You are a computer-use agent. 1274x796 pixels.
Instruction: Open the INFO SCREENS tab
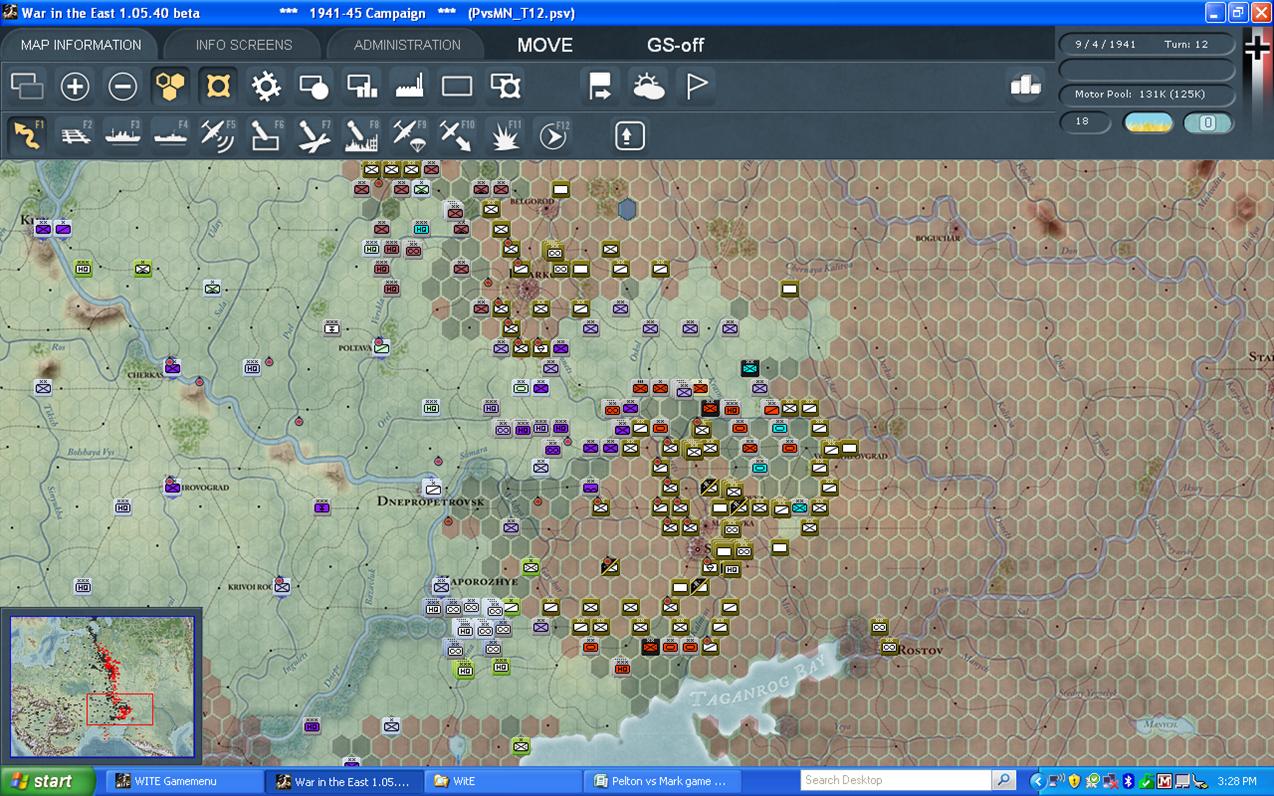coord(244,45)
